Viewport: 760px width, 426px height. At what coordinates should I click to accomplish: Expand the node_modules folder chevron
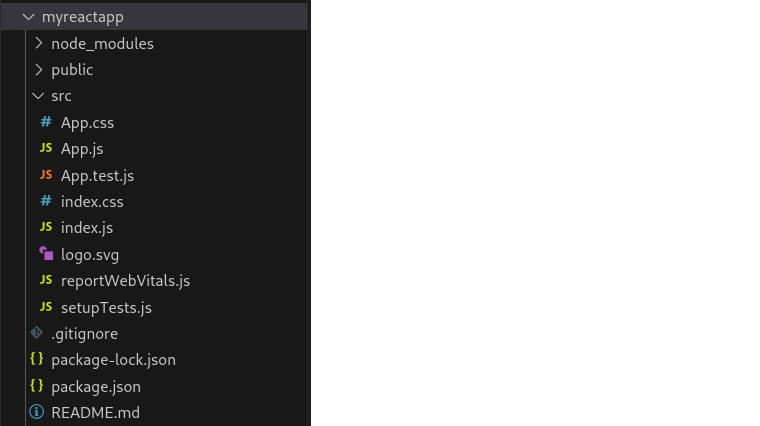point(38,43)
